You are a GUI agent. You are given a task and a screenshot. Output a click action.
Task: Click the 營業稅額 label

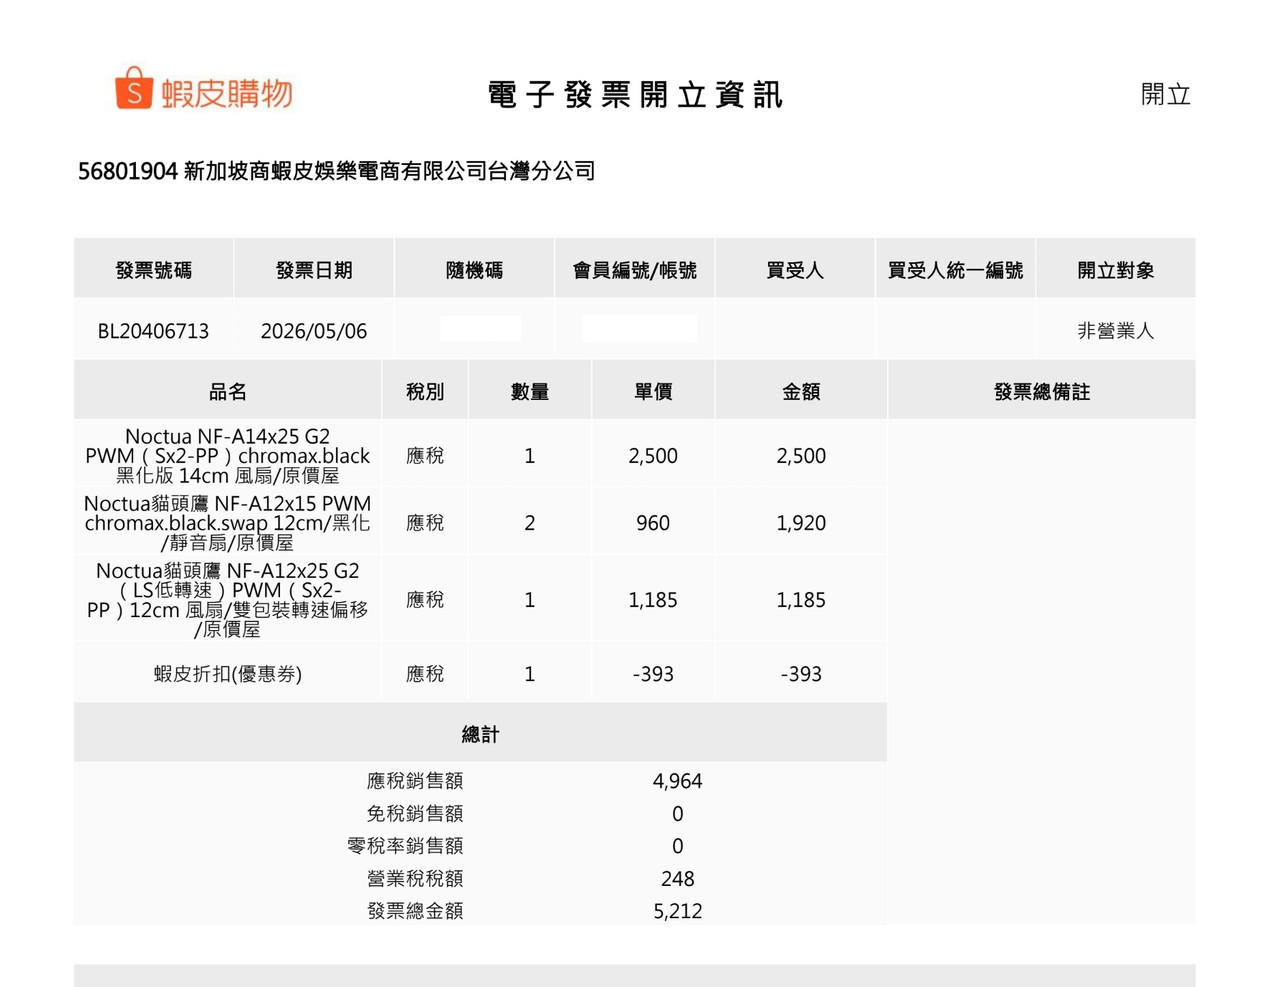pos(415,879)
